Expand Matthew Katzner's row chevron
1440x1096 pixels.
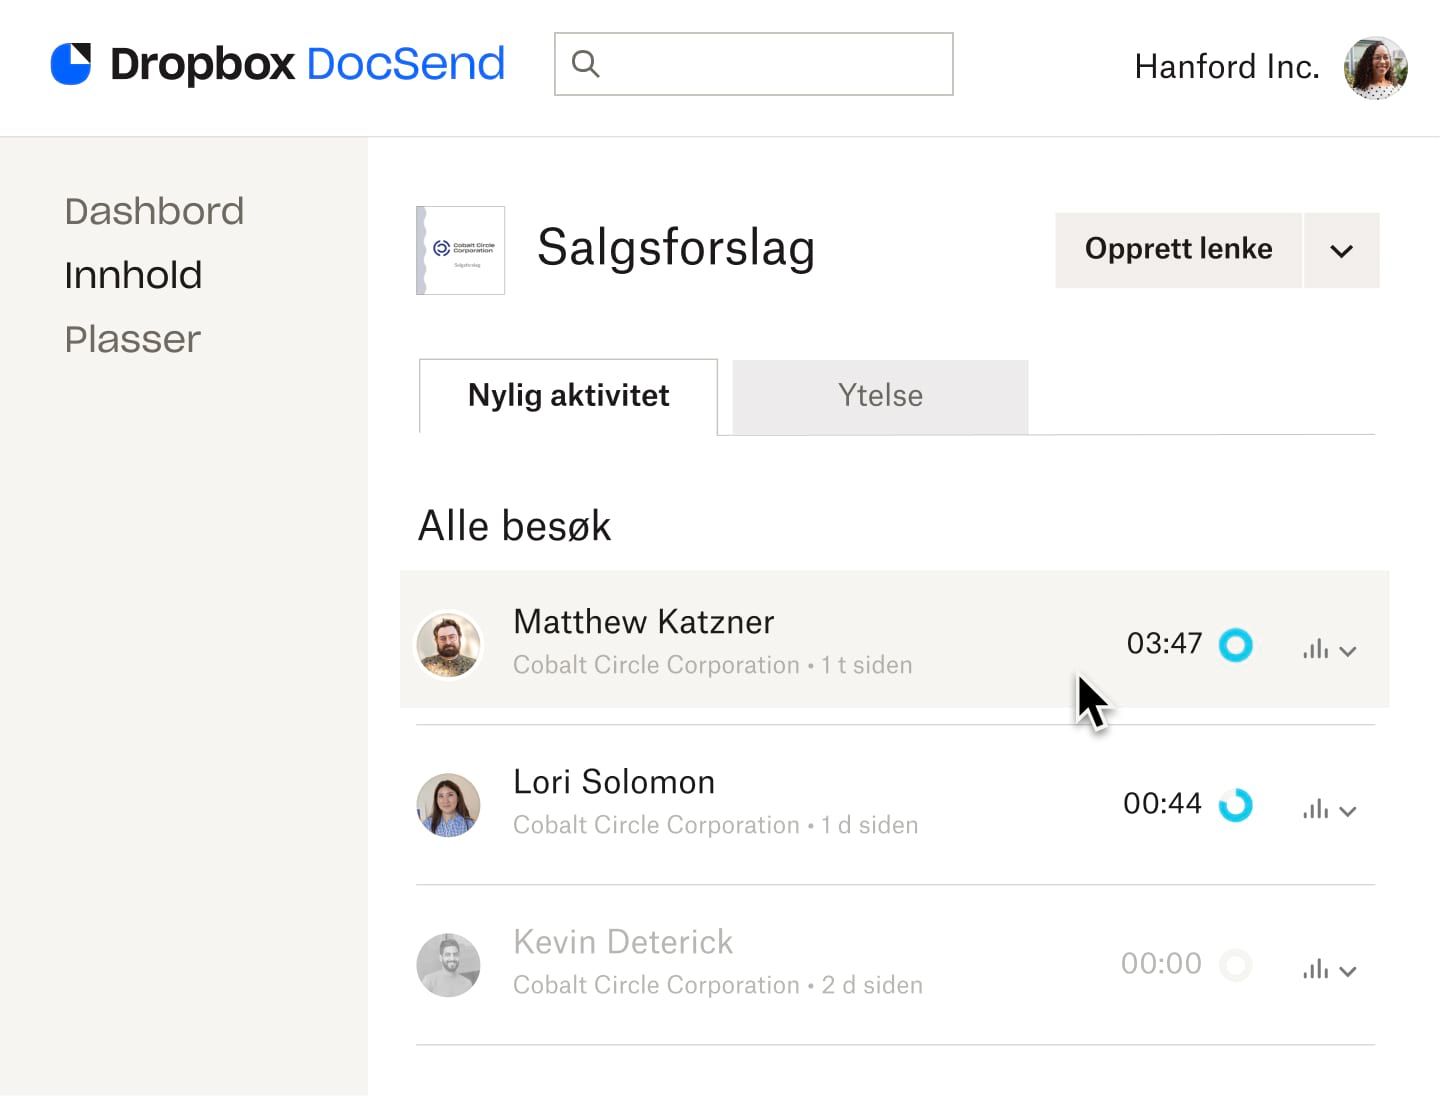pos(1348,651)
